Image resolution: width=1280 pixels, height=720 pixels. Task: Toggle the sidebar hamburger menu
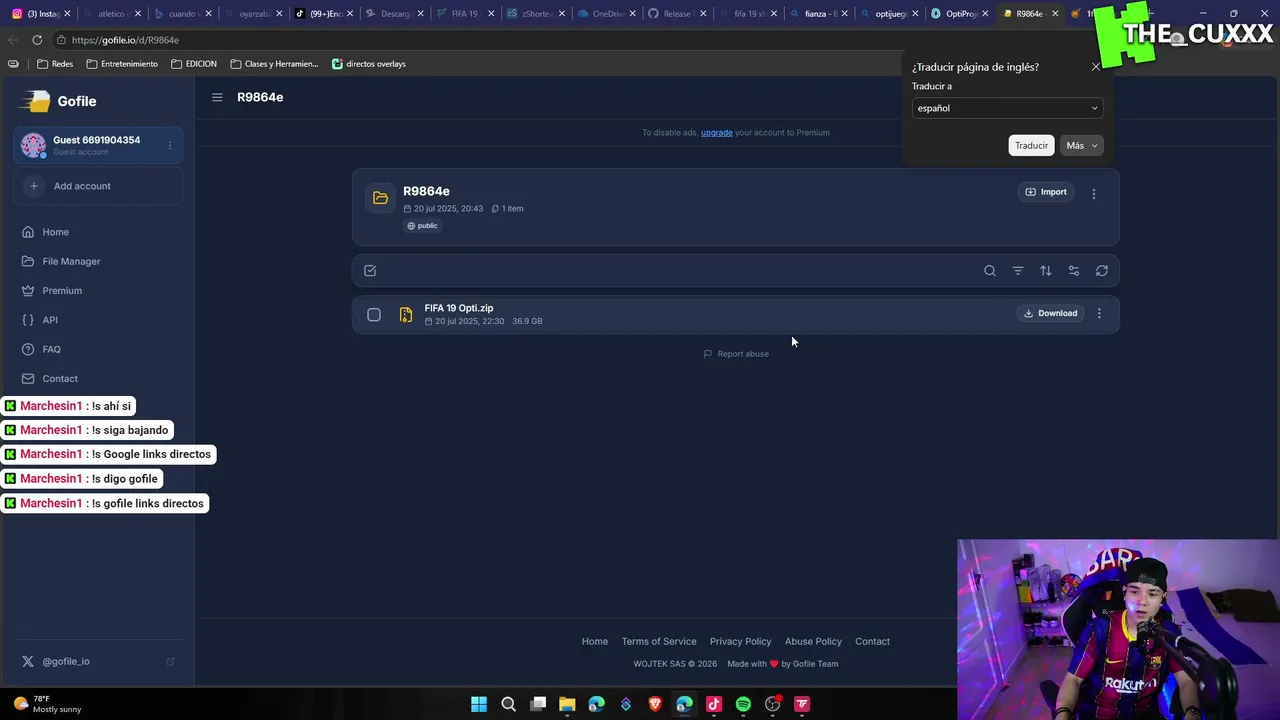(x=217, y=97)
